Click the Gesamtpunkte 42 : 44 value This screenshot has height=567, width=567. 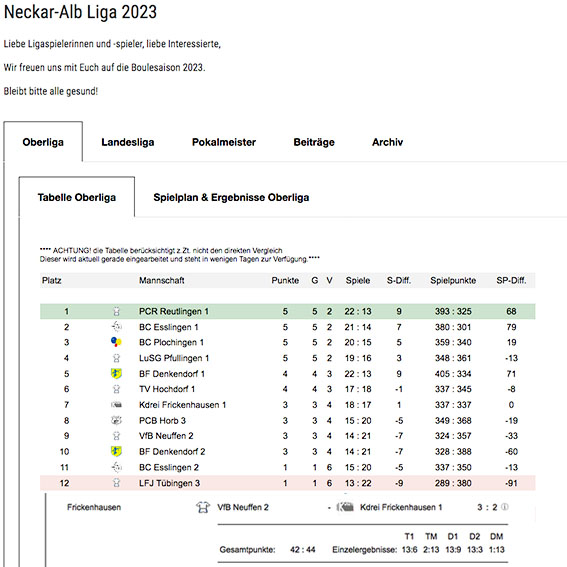303,550
